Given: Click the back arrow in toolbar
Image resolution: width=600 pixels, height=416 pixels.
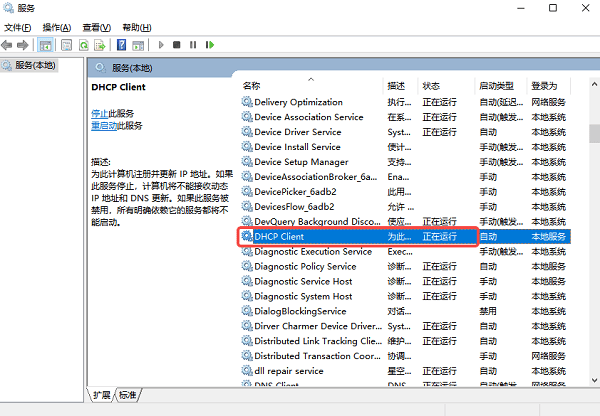Looking at the screenshot, I should point(9,45).
